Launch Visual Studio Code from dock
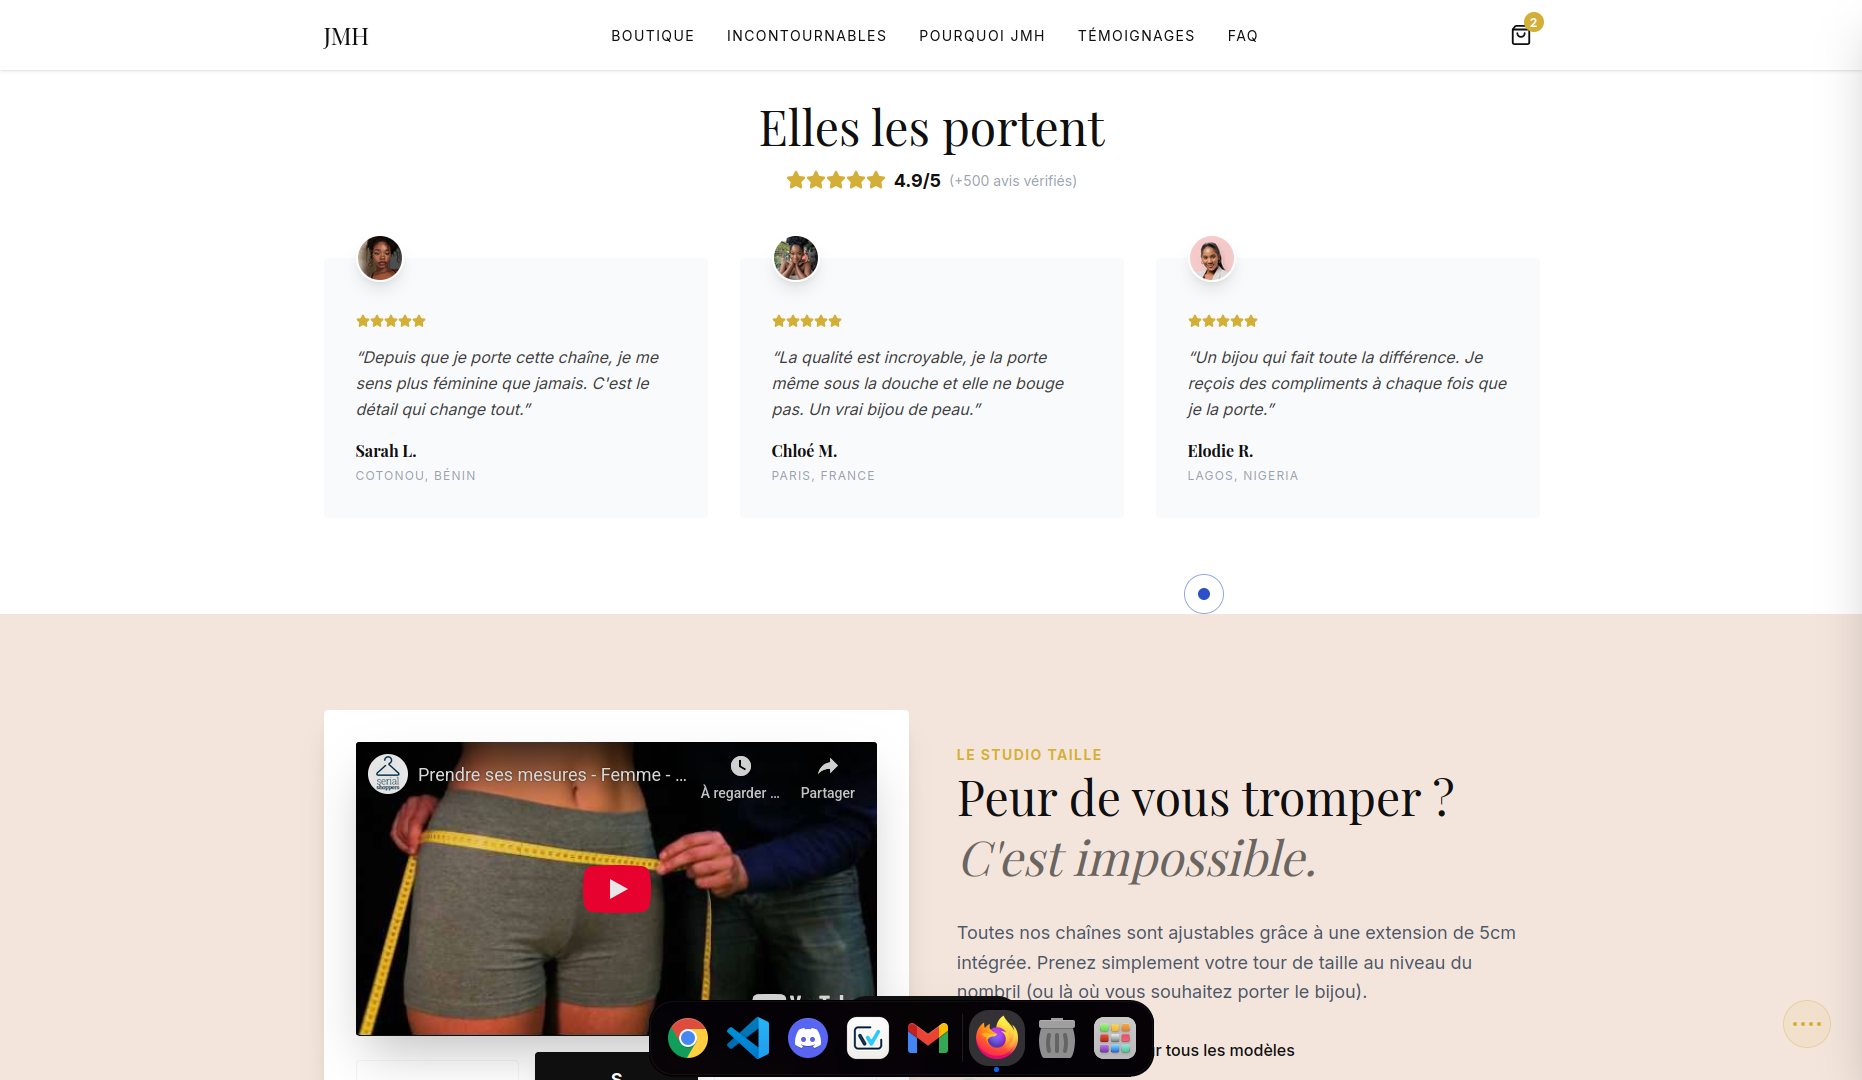Screen dimensions: 1862x1080 748,1039
